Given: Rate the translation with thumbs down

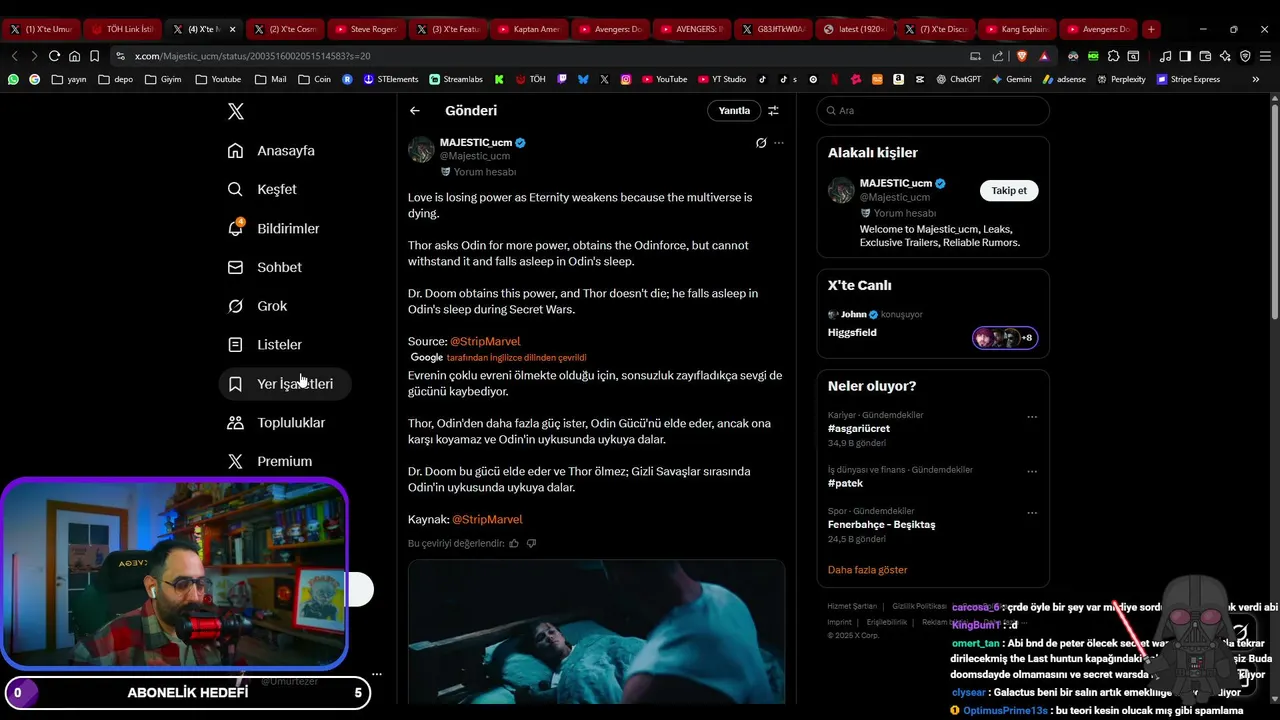Looking at the screenshot, I should pos(531,543).
